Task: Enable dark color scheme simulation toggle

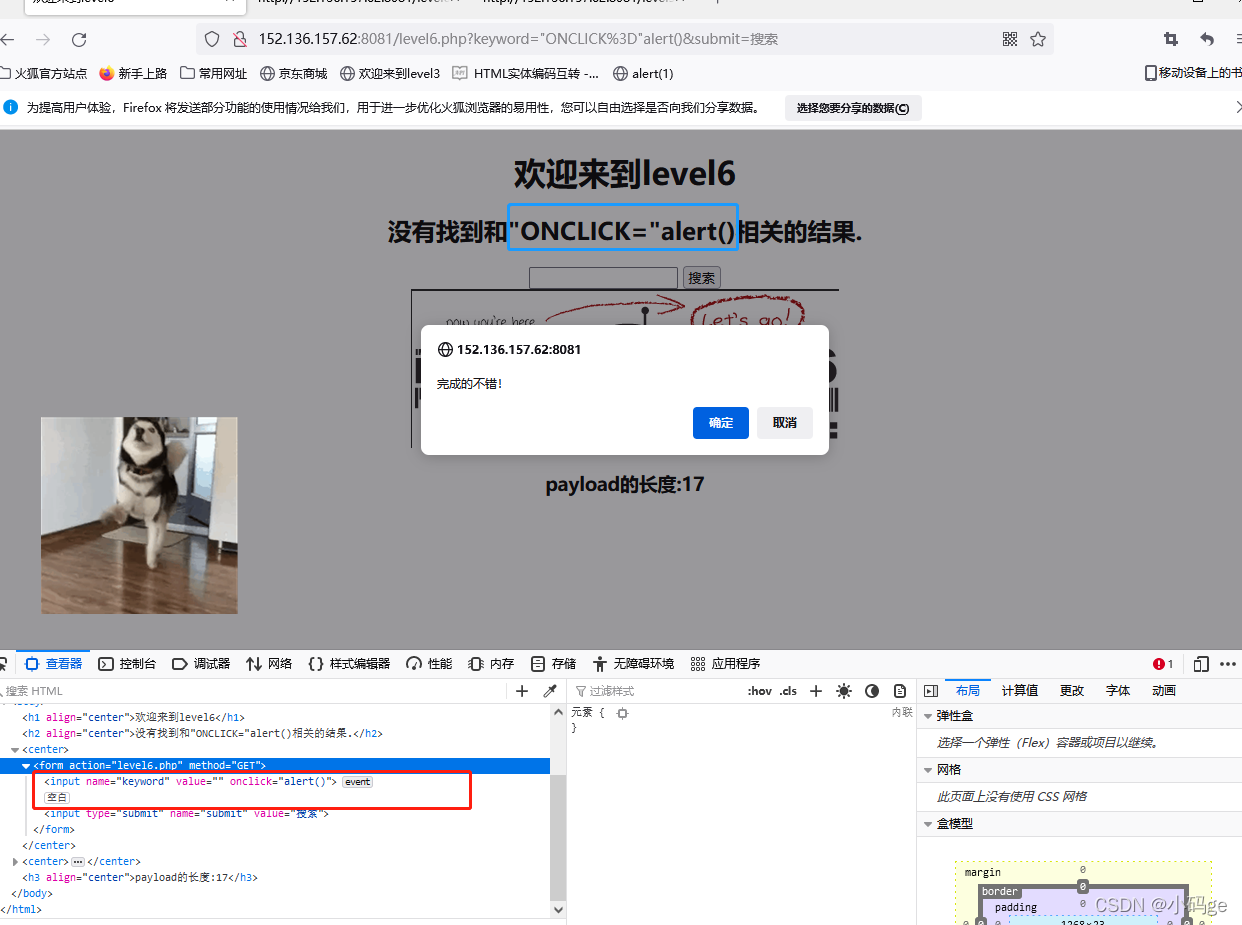Action: pyautogui.click(x=871, y=690)
